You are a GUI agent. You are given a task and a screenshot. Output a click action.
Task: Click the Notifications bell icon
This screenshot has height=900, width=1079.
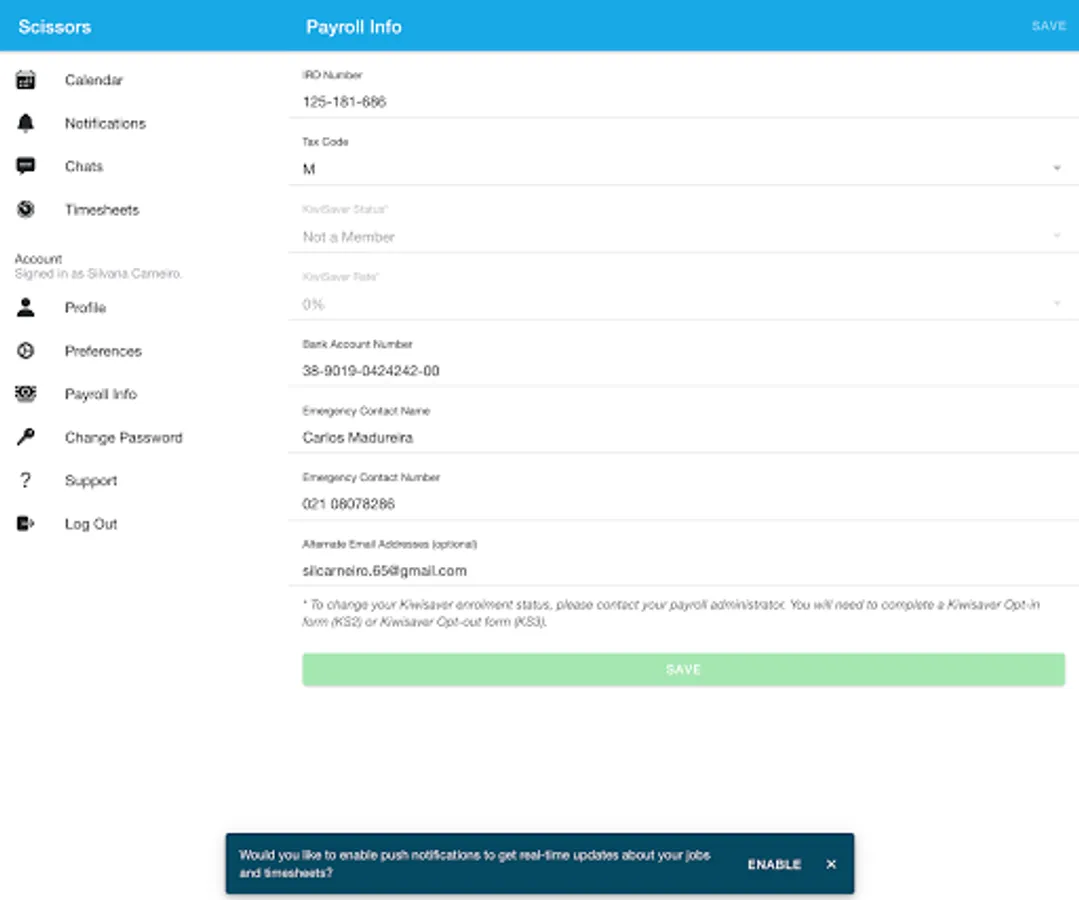coord(25,123)
